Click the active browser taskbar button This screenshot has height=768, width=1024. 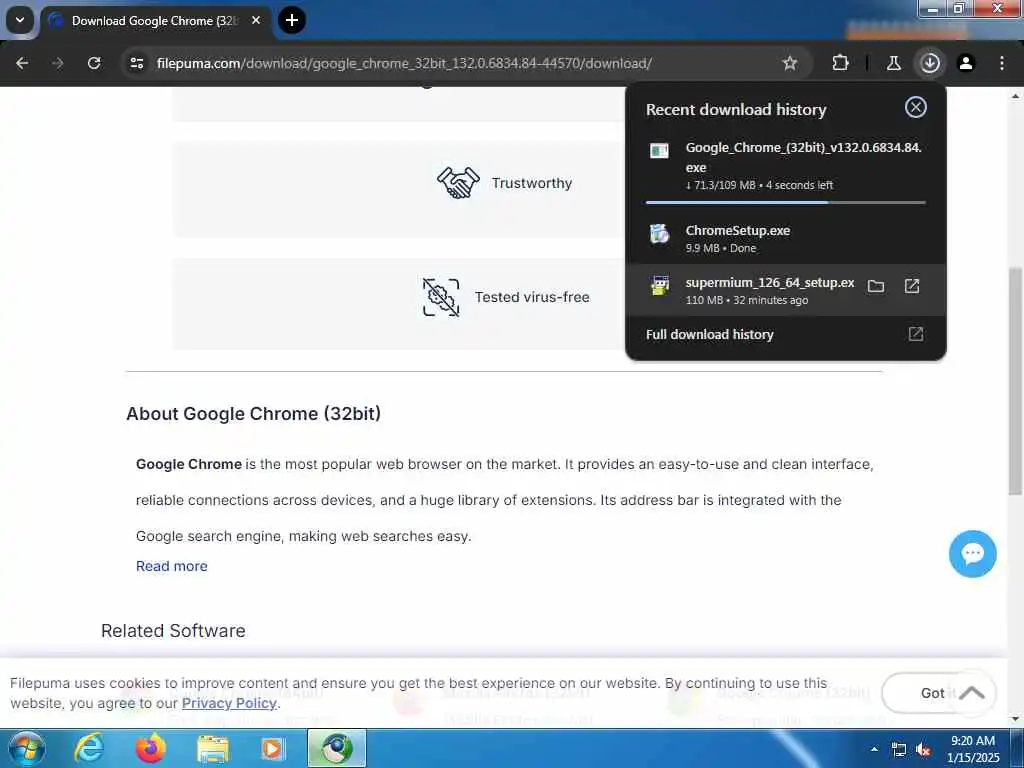point(337,748)
